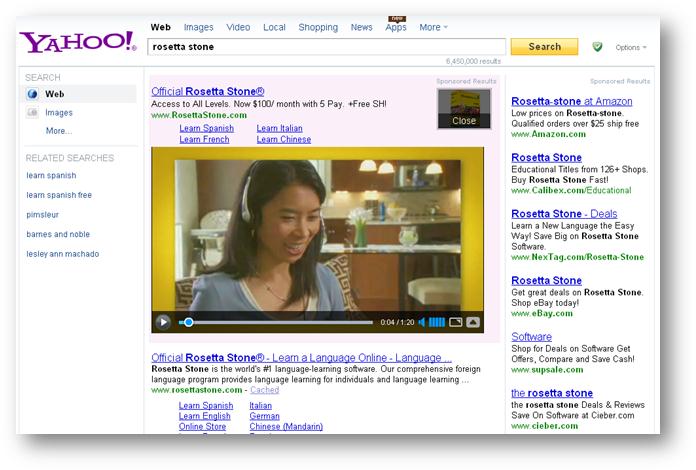Search related term lesley ann machado
Image resolution: width=696 pixels, height=470 pixels.
pyautogui.click(x=63, y=254)
